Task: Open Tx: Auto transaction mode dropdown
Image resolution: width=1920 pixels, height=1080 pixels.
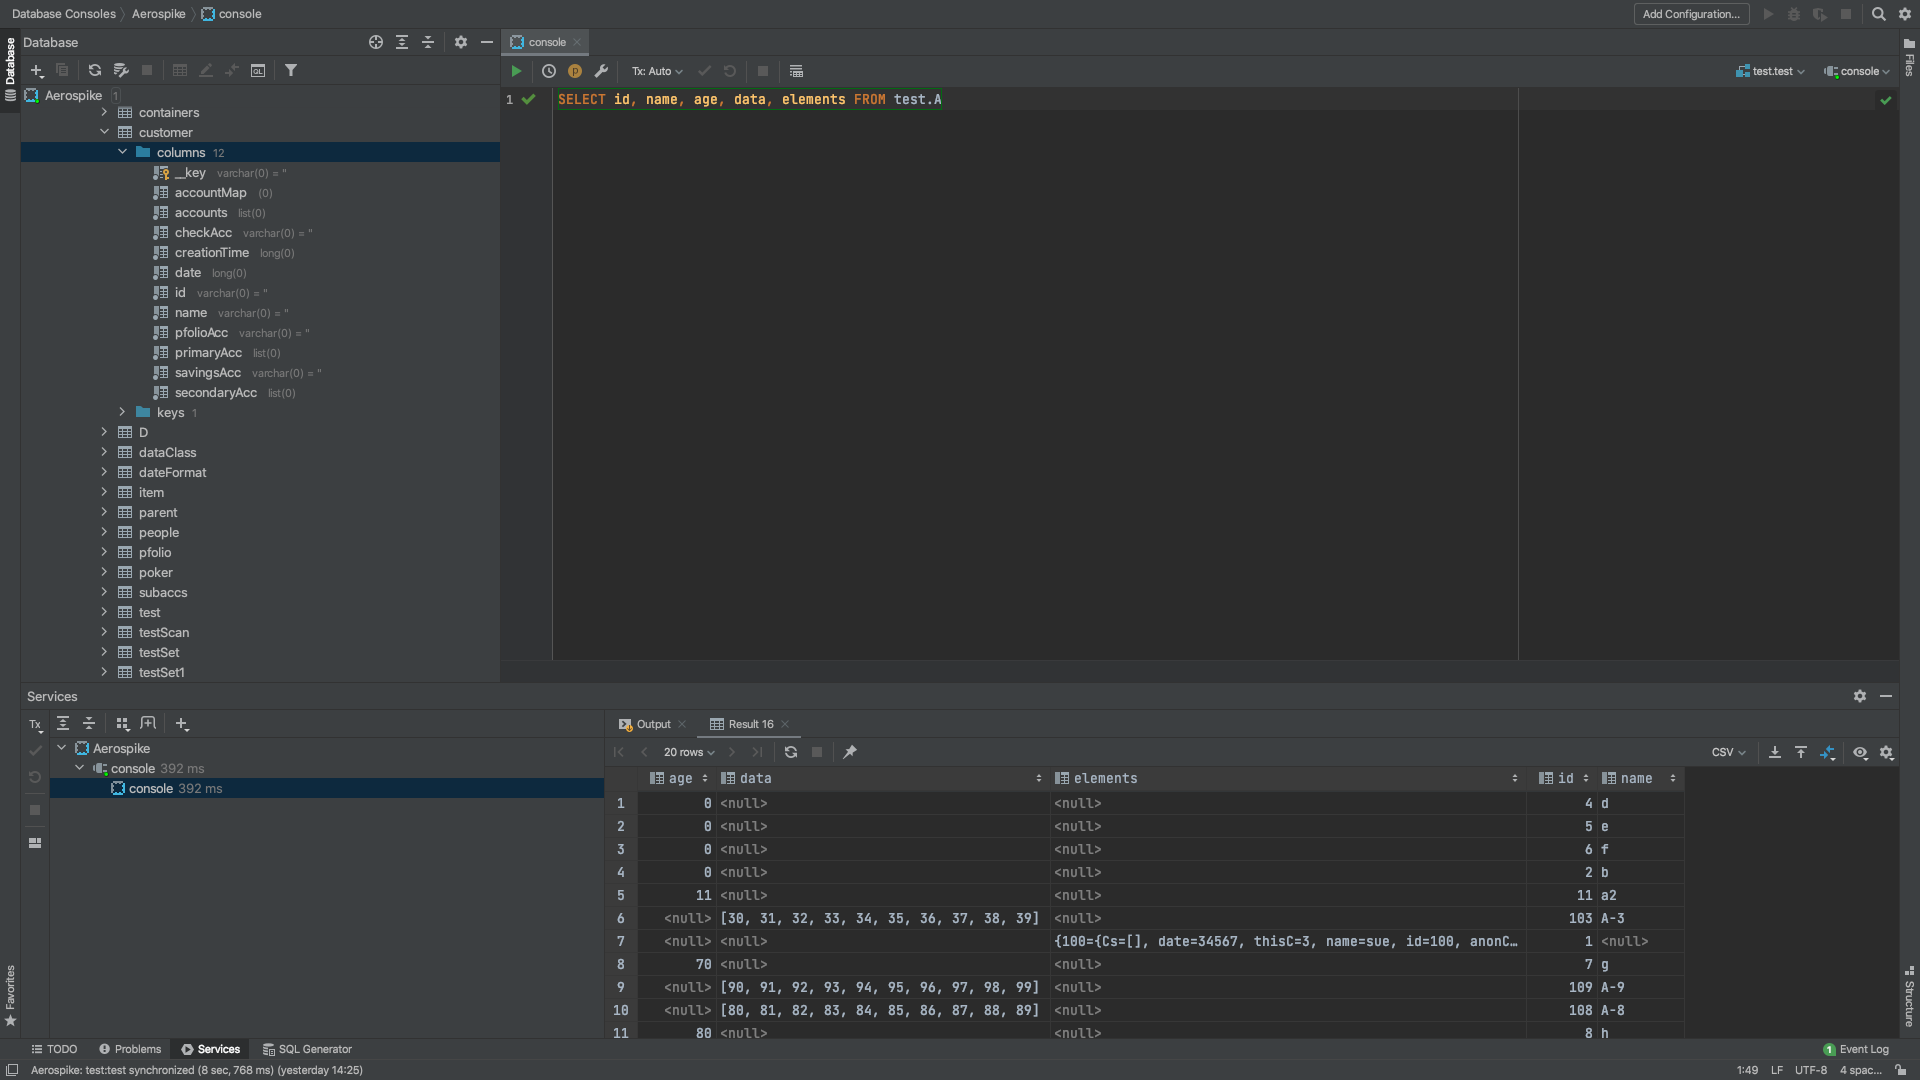Action: click(657, 71)
